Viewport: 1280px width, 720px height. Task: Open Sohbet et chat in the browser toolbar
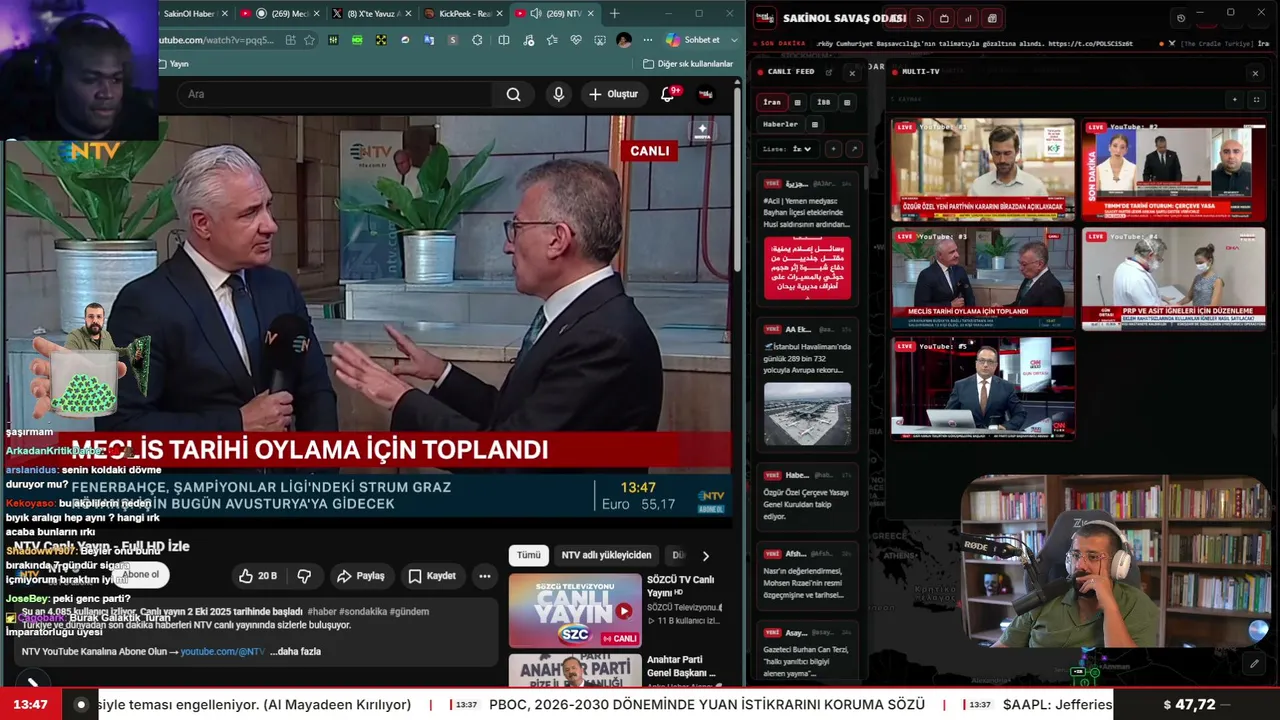[x=692, y=40]
